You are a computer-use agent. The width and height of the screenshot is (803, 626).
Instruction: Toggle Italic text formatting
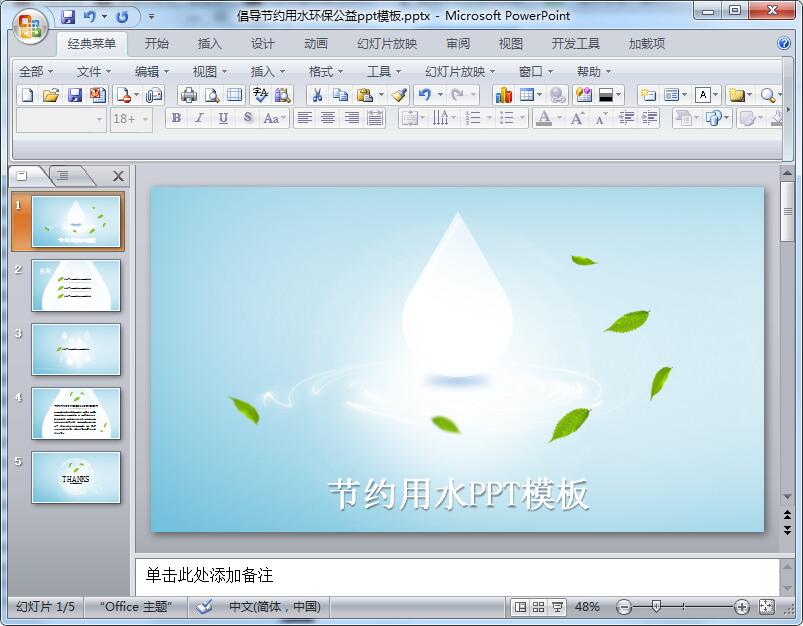199,118
